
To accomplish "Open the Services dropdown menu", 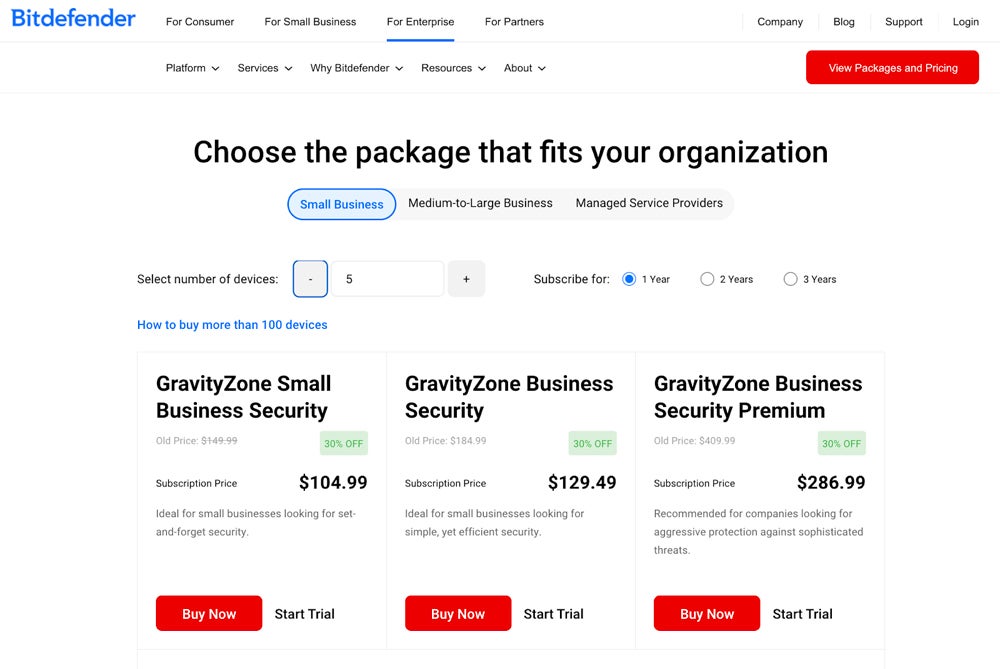I will tap(265, 68).
